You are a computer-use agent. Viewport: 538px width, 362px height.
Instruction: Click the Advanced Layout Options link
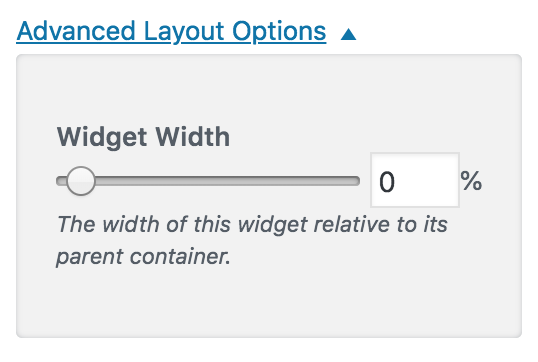point(171,32)
